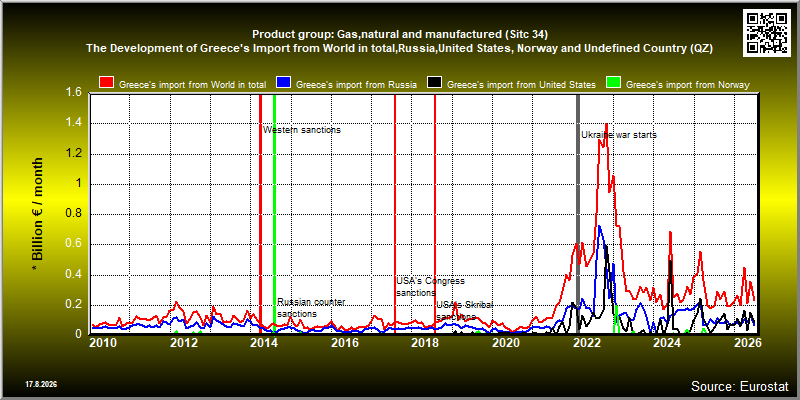Click the 2012 label on the x-axis
Image resolution: width=800 pixels, height=400 pixels.
pos(184,342)
